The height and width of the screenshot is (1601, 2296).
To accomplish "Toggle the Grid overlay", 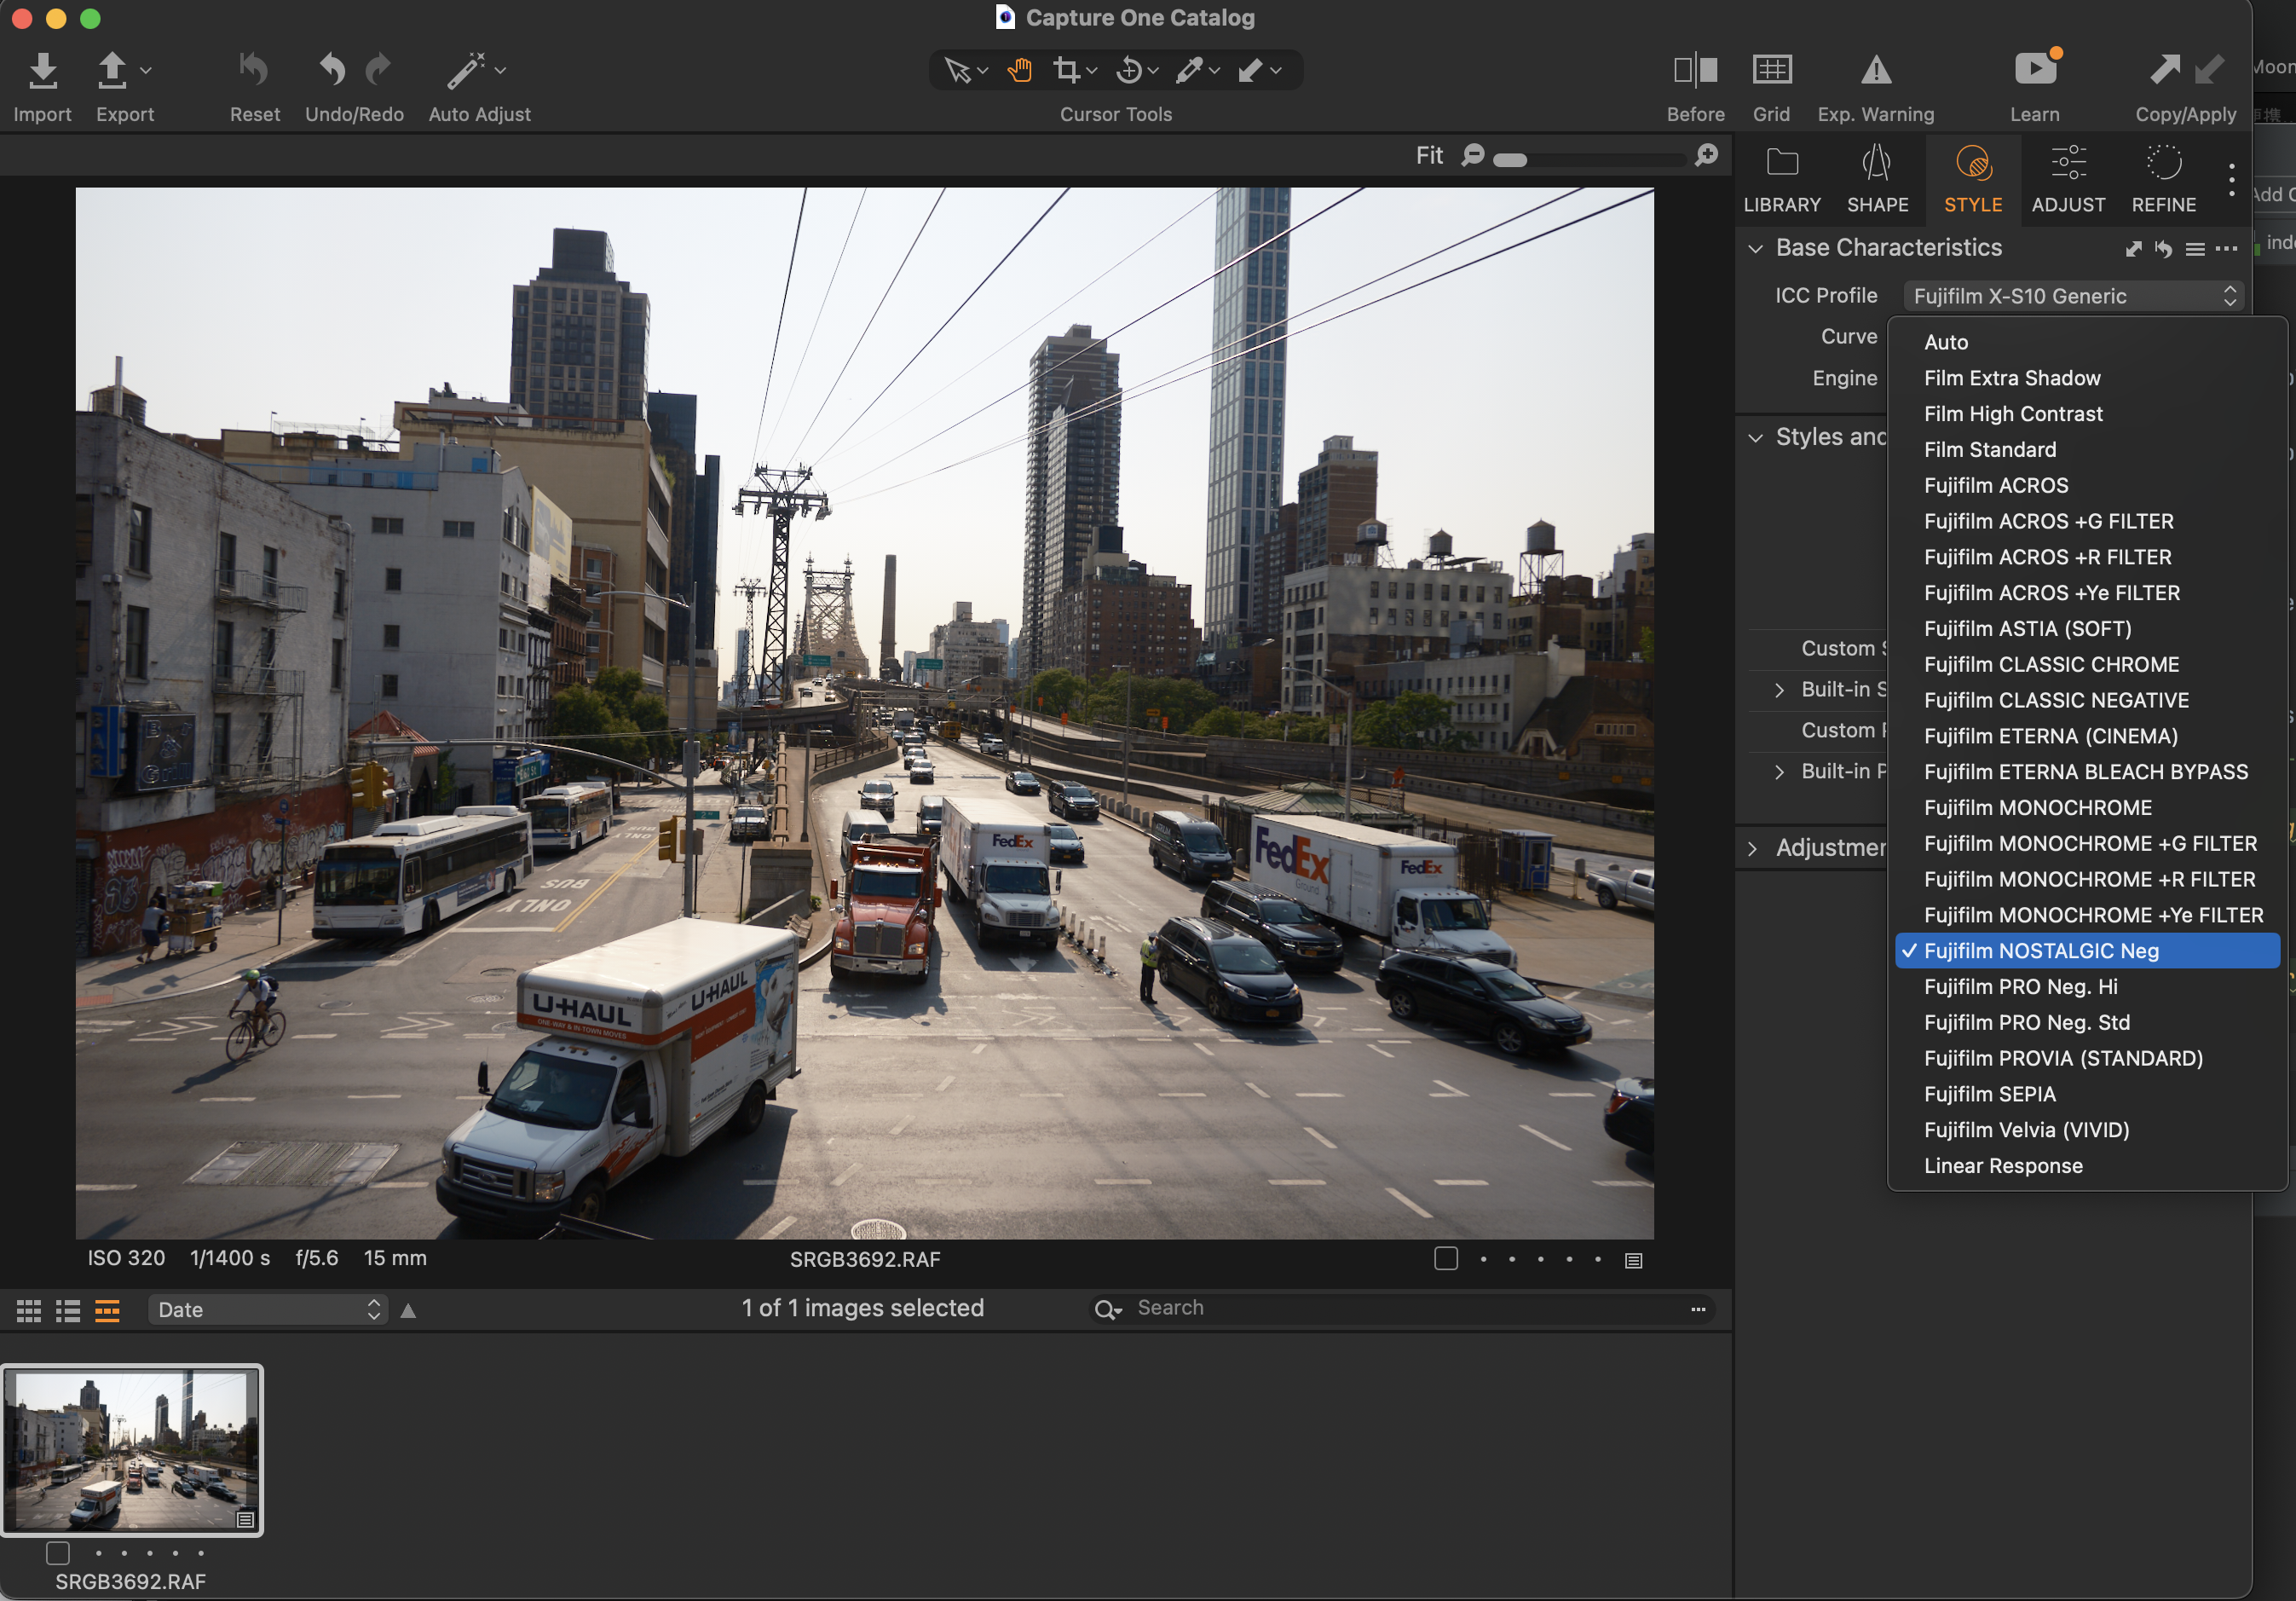I will [x=1771, y=70].
